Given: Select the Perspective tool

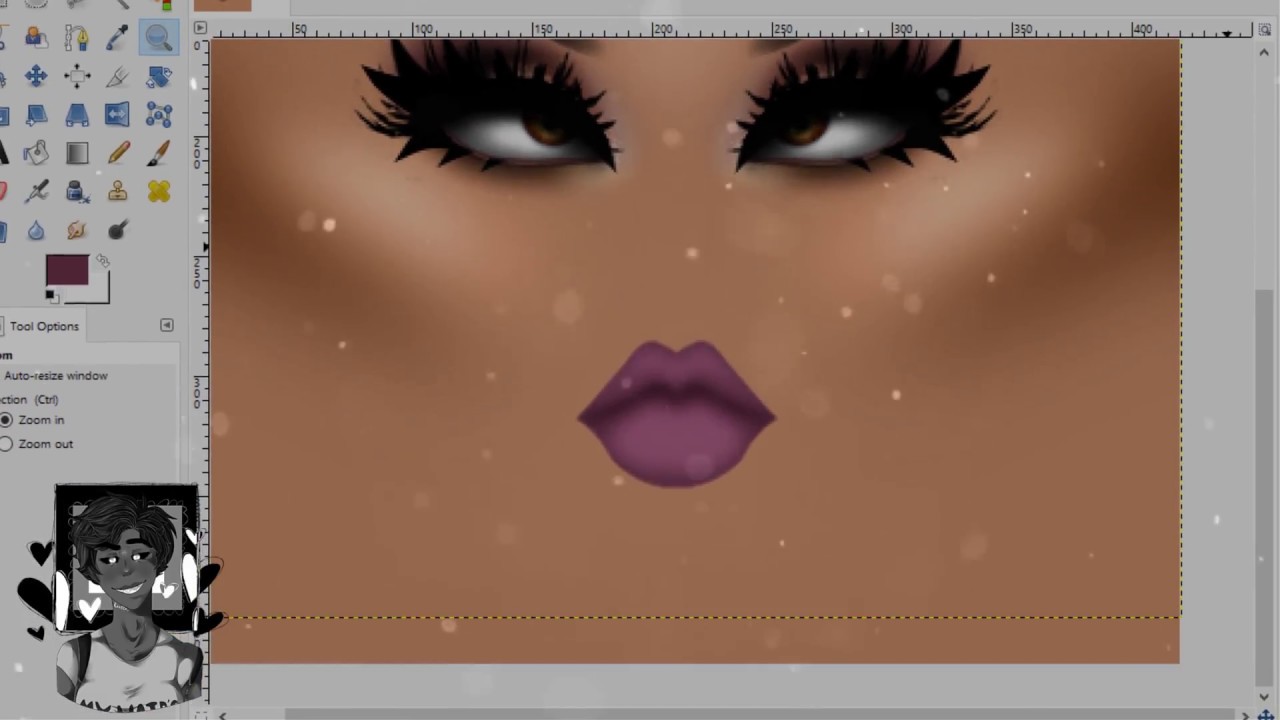Looking at the screenshot, I should point(77,115).
